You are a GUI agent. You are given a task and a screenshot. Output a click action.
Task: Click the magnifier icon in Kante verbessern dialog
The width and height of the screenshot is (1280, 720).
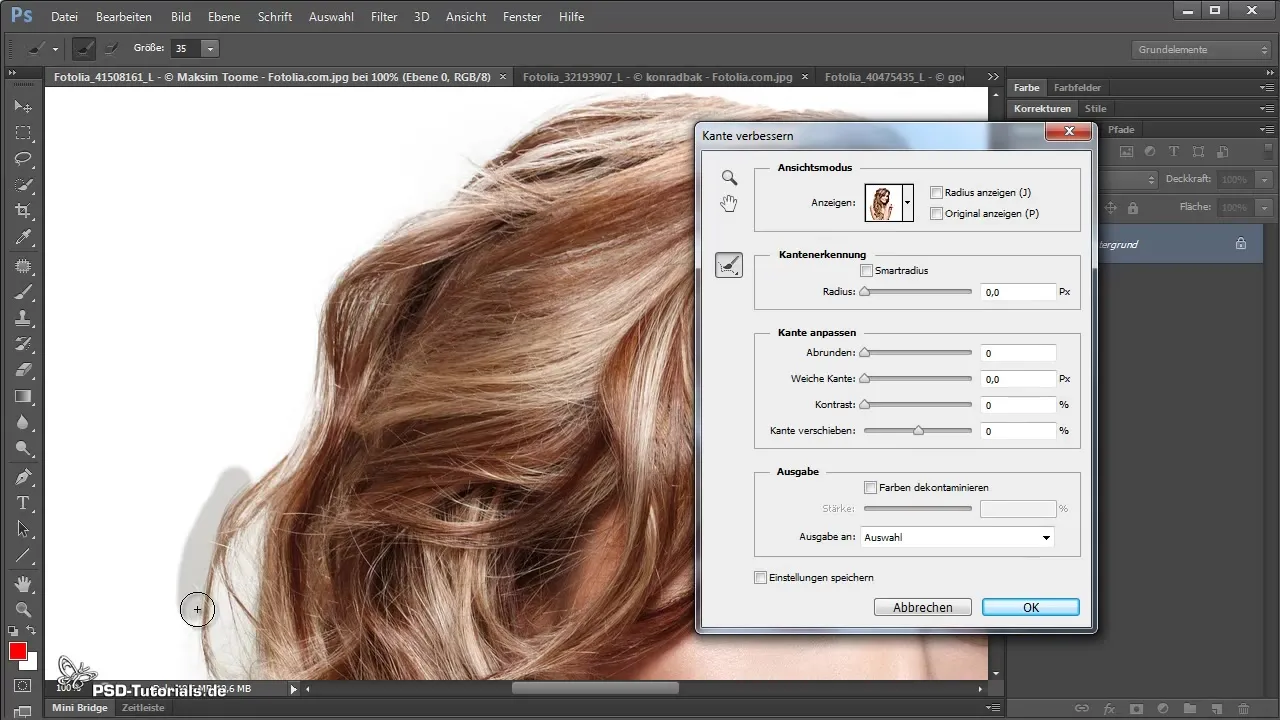730,177
